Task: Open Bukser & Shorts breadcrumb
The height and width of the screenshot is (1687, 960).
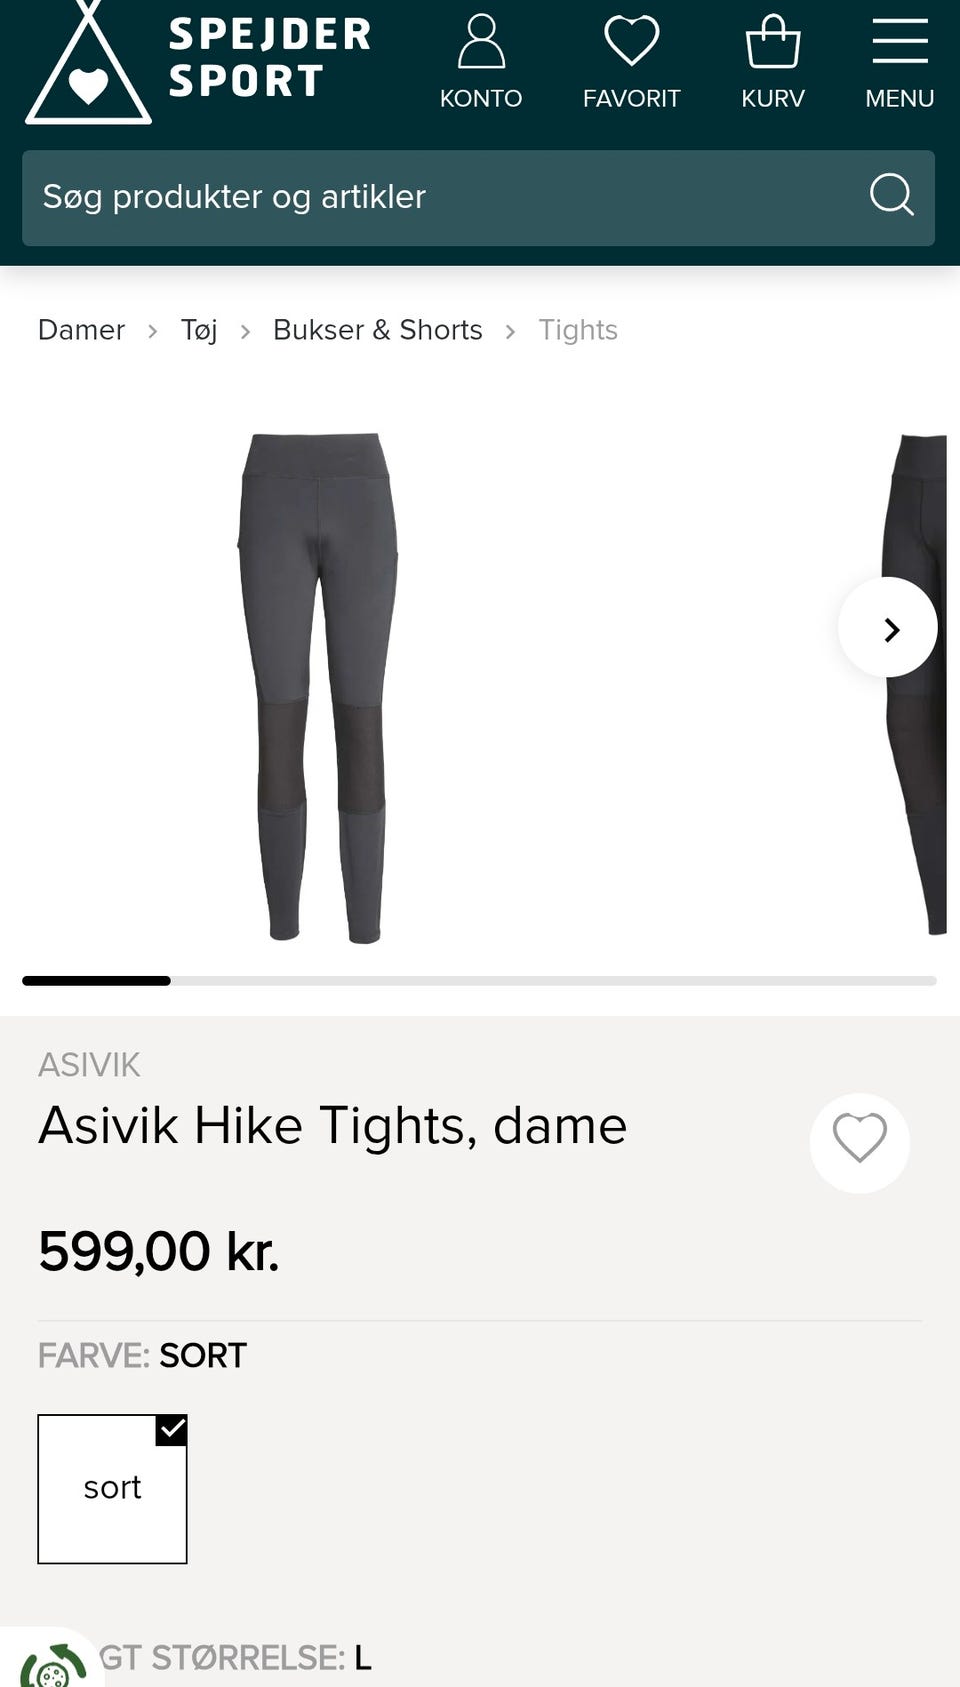Action: 377,330
